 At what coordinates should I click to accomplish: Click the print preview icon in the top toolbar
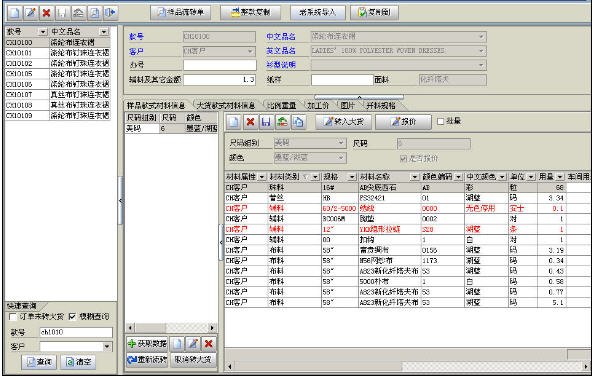(x=94, y=13)
